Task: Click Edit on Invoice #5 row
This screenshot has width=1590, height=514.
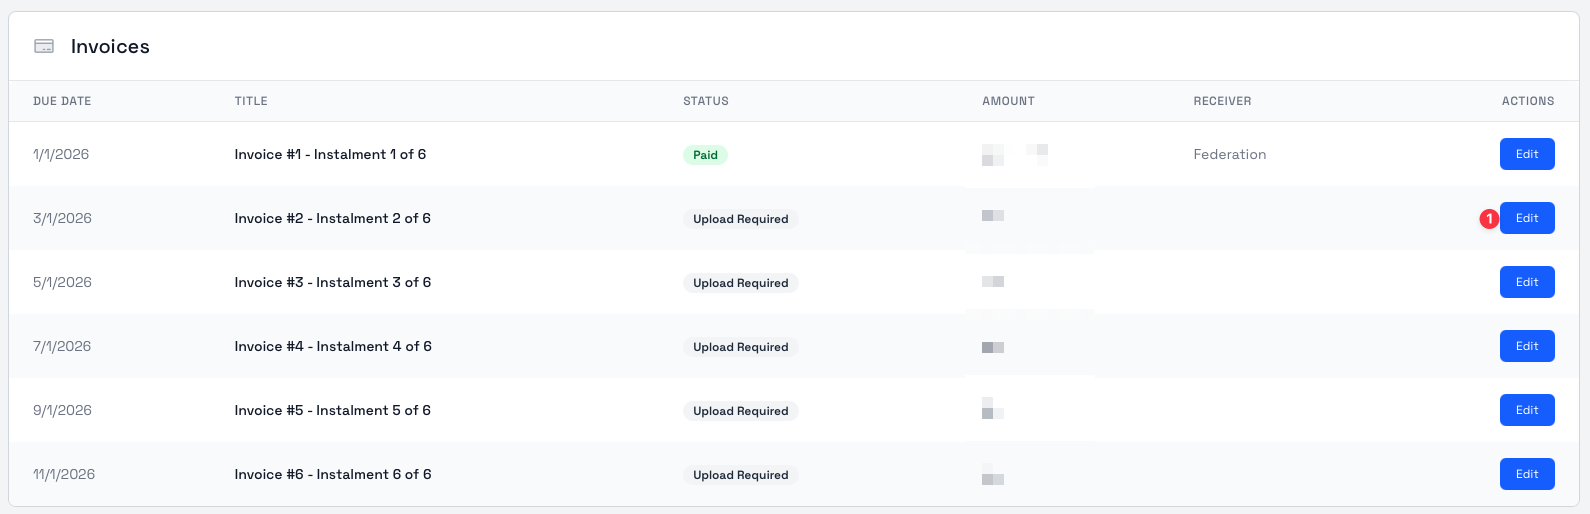Action: click(x=1526, y=410)
